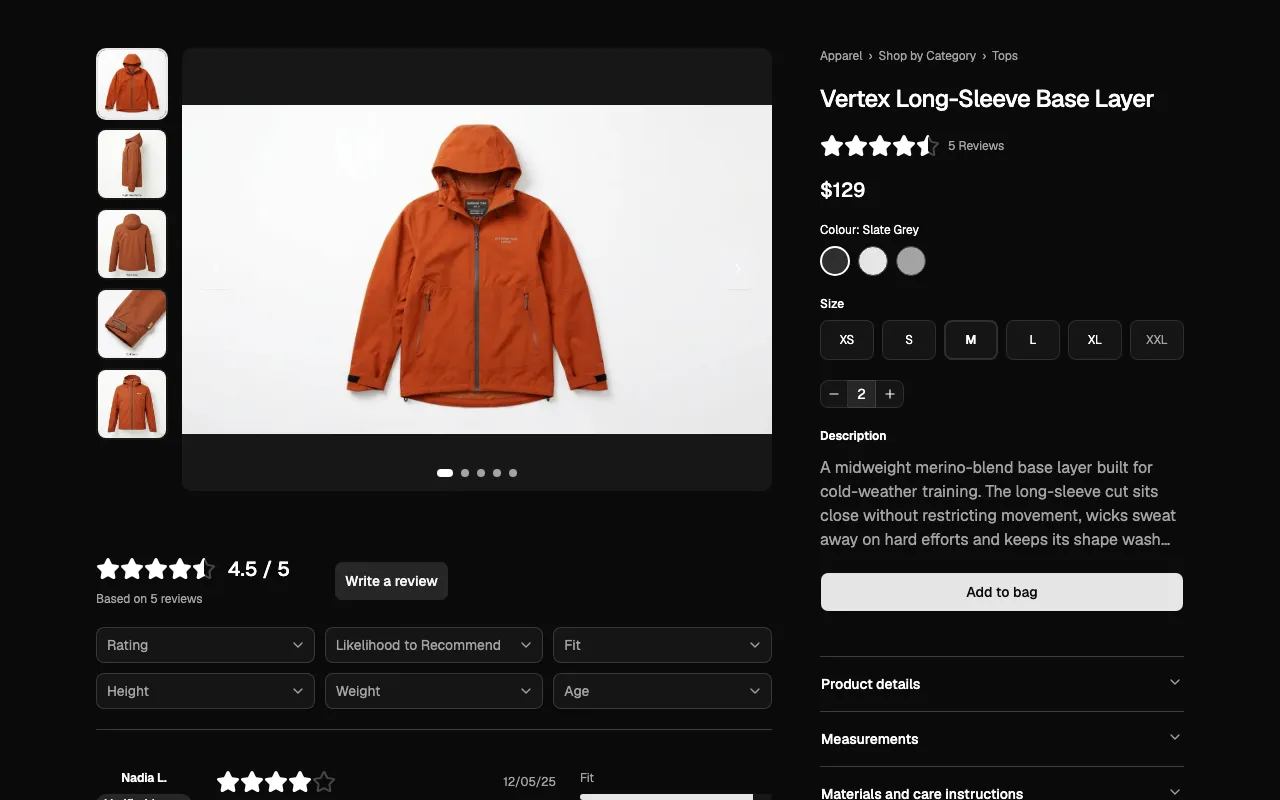1280x800 pixels.
Task: Open the Height filter dropdown
Action: [205, 691]
